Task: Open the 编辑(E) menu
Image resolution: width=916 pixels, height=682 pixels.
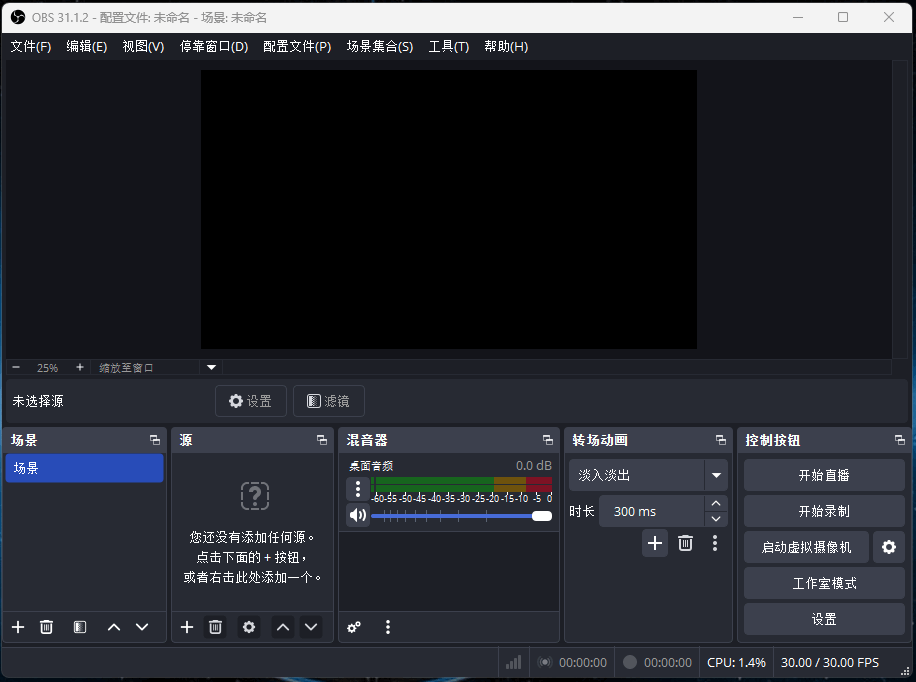Action: pos(87,47)
